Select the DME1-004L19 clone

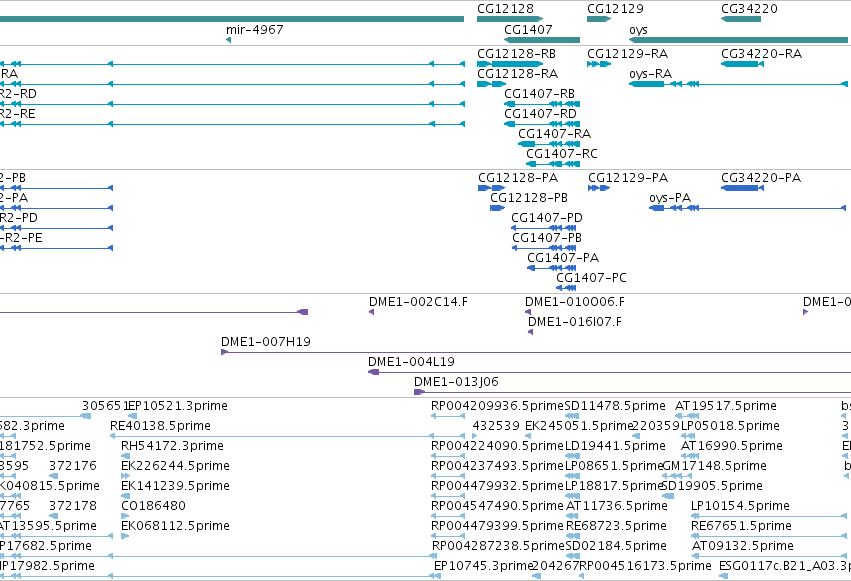(x=609, y=372)
